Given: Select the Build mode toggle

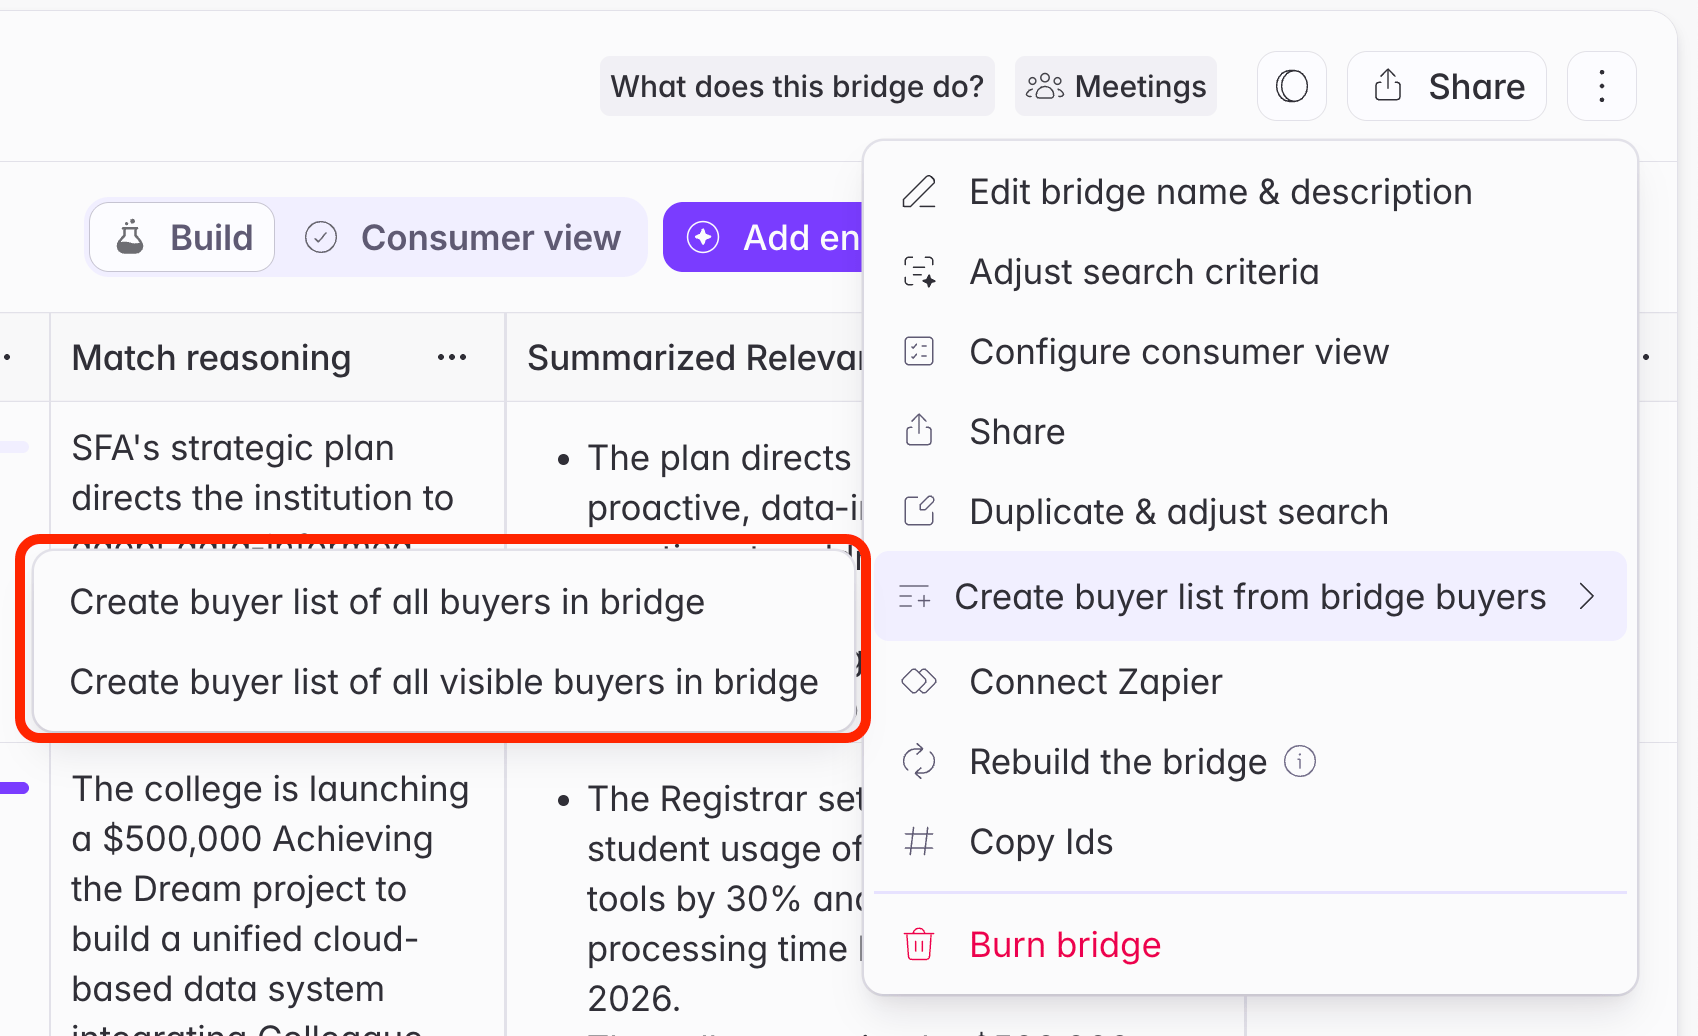Looking at the screenshot, I should (182, 238).
